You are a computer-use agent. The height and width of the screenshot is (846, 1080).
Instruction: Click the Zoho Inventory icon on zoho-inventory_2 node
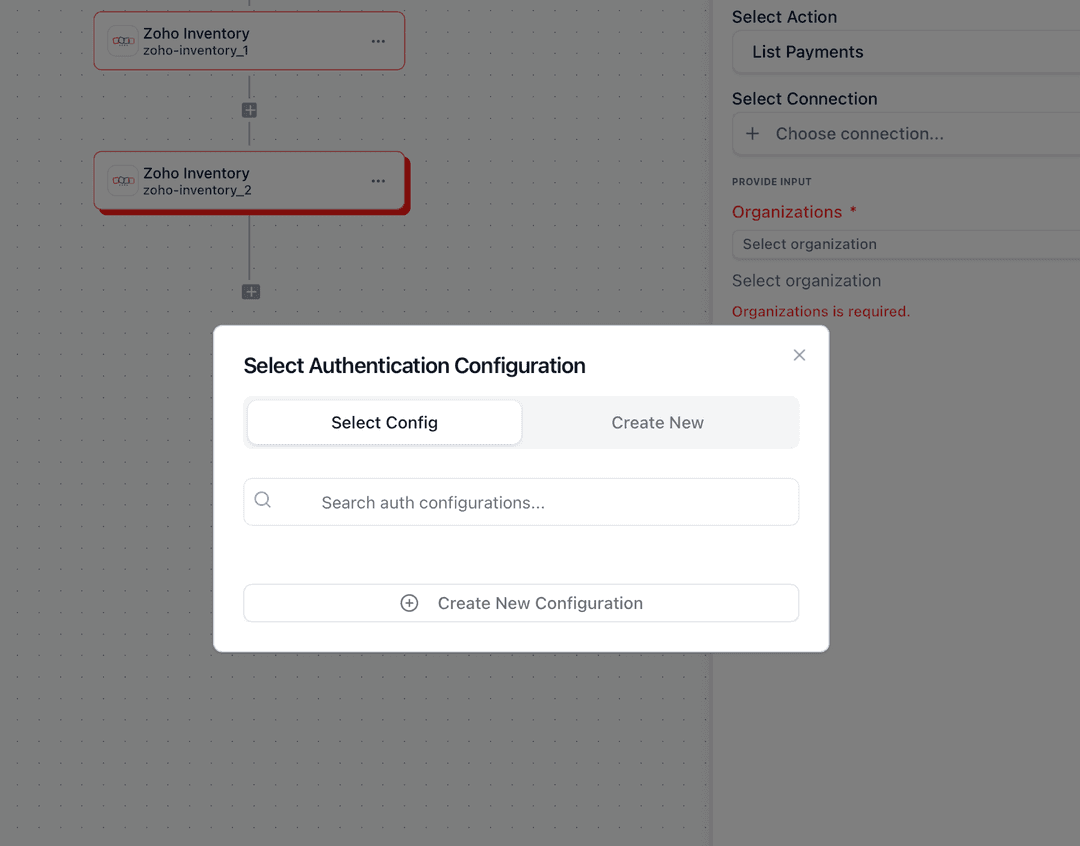(x=122, y=181)
